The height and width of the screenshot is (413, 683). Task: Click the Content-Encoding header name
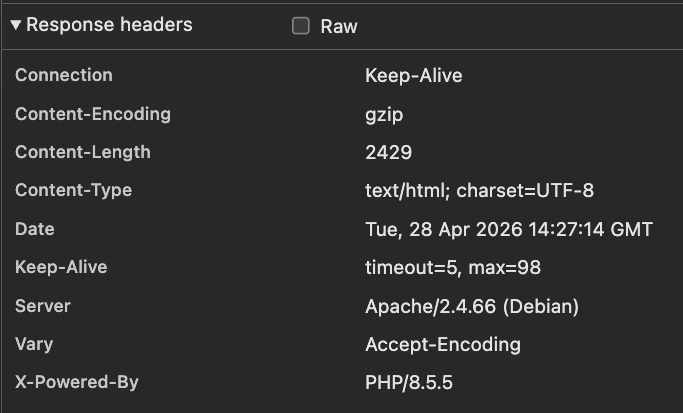tap(93, 114)
